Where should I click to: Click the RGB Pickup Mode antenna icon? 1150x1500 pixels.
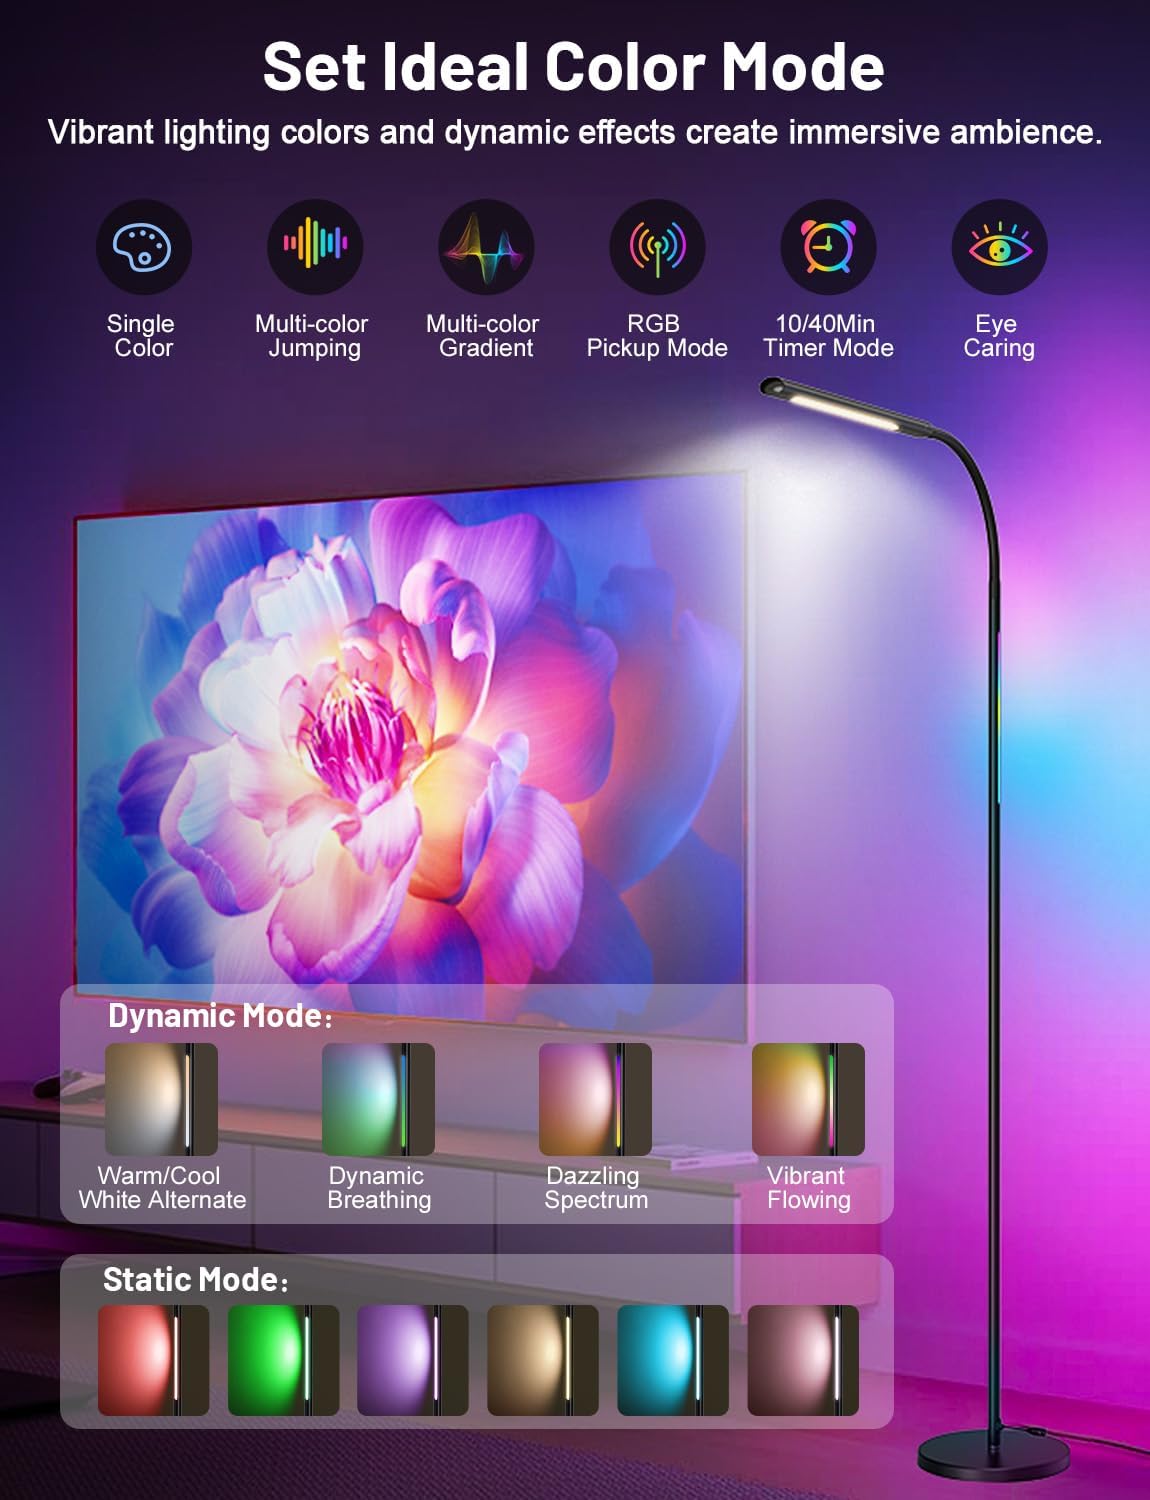pos(657,247)
